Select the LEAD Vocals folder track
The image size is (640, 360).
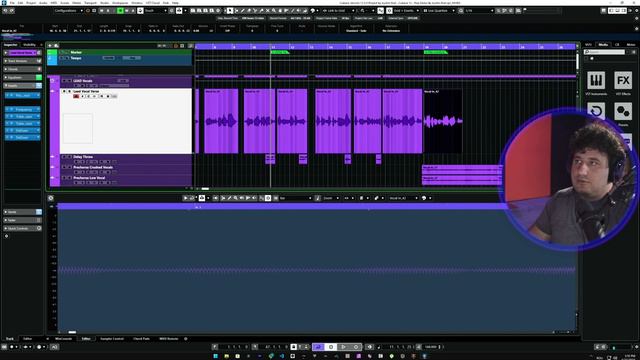point(126,82)
